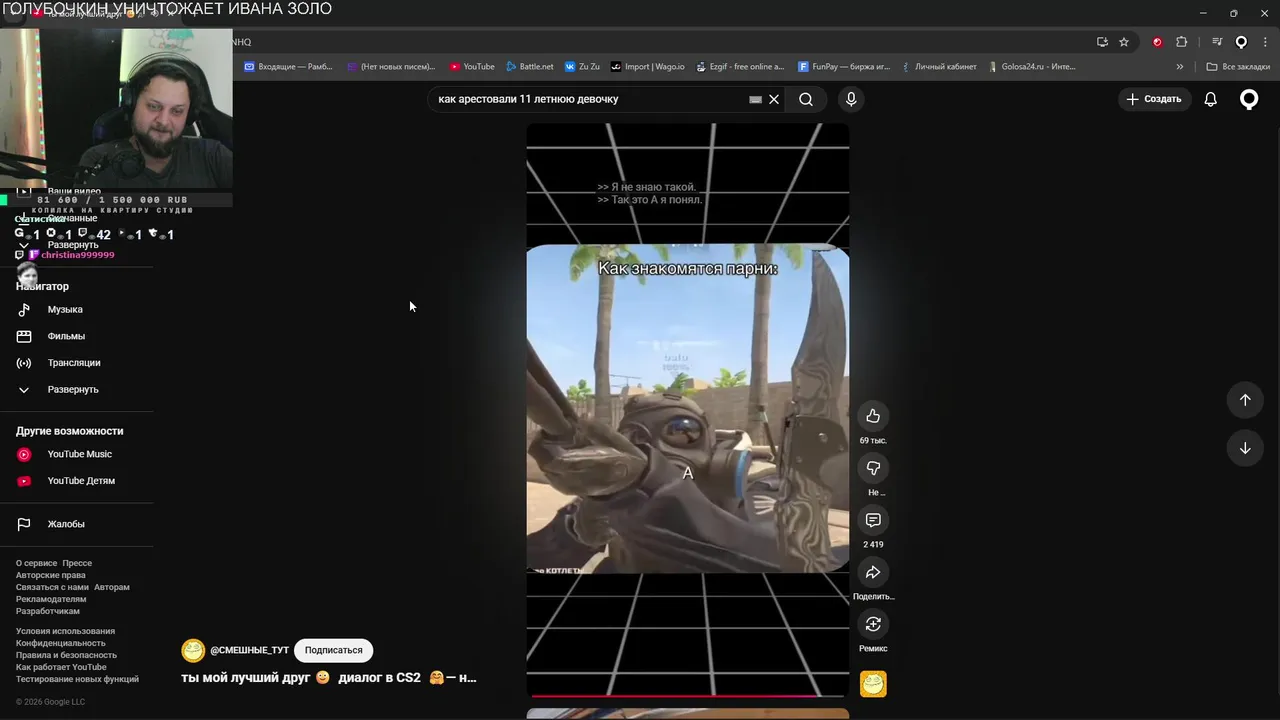Image resolution: width=1280 pixels, height=720 pixels.
Task: Open the Import | Wago.io bookmark
Action: tap(648, 67)
